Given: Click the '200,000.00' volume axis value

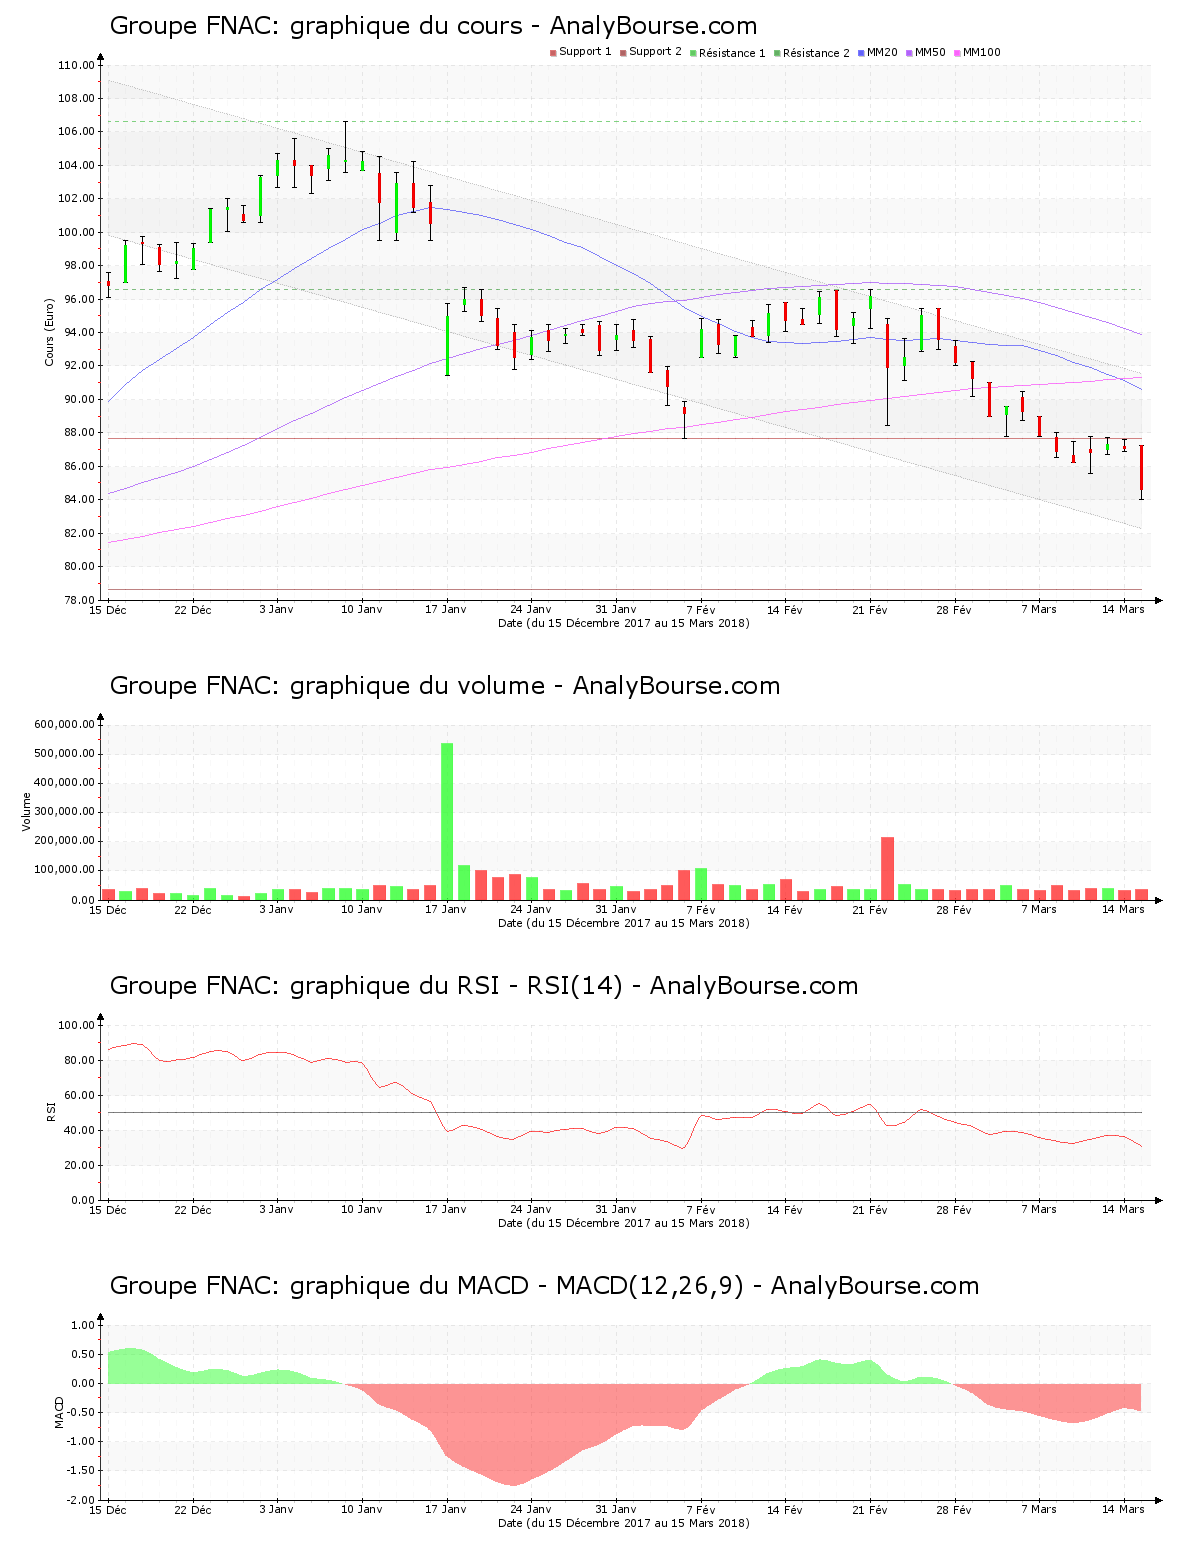Looking at the screenshot, I should (x=65, y=841).
